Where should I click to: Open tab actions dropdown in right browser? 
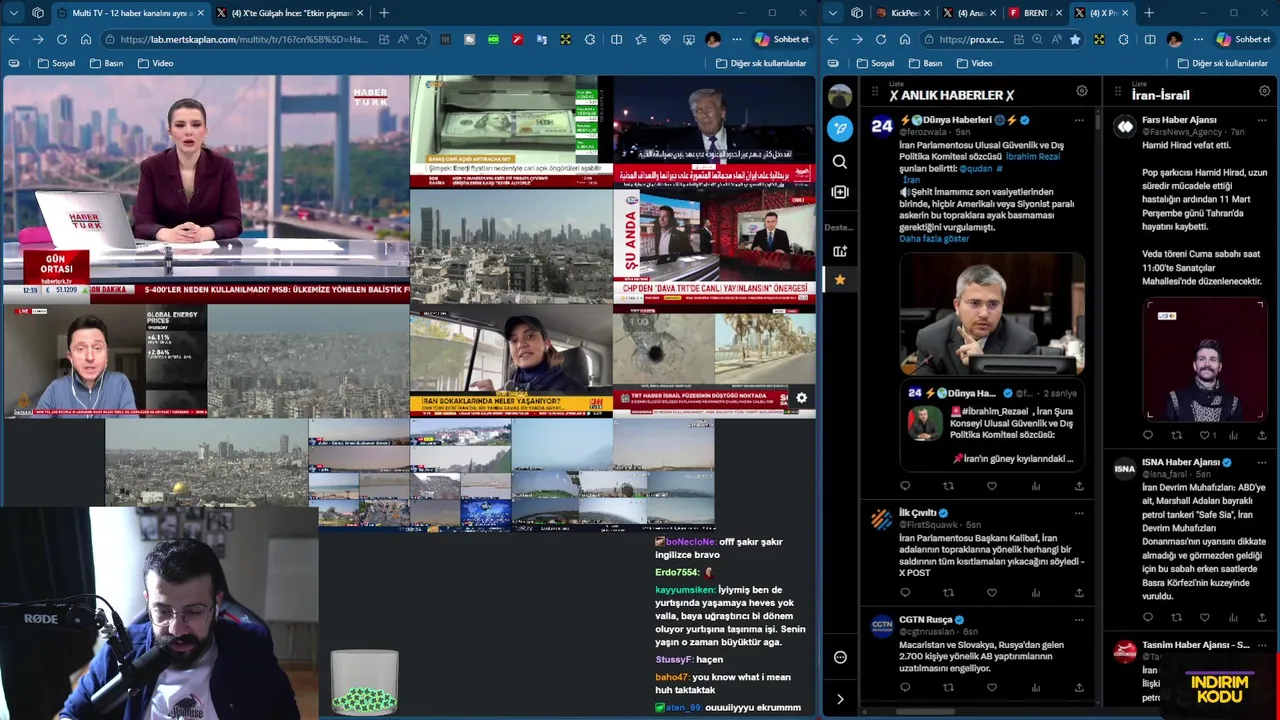point(833,13)
